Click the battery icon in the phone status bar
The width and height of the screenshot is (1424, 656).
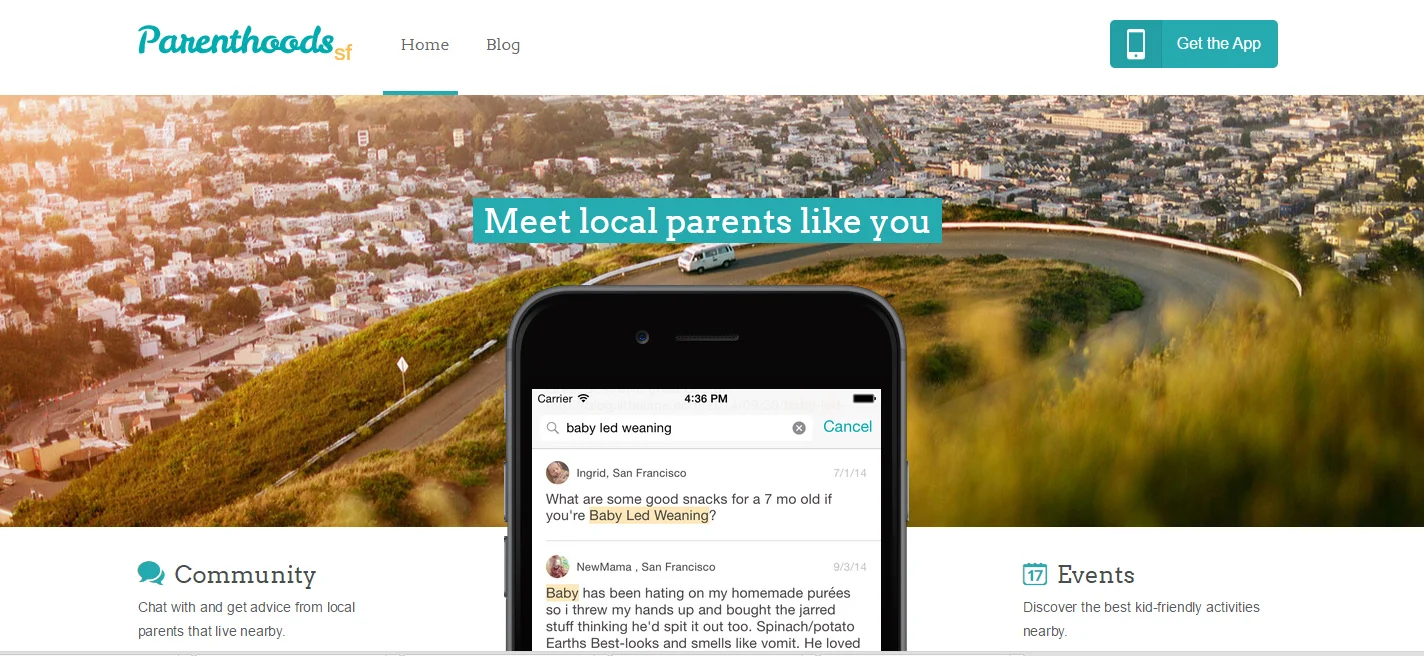coord(864,399)
